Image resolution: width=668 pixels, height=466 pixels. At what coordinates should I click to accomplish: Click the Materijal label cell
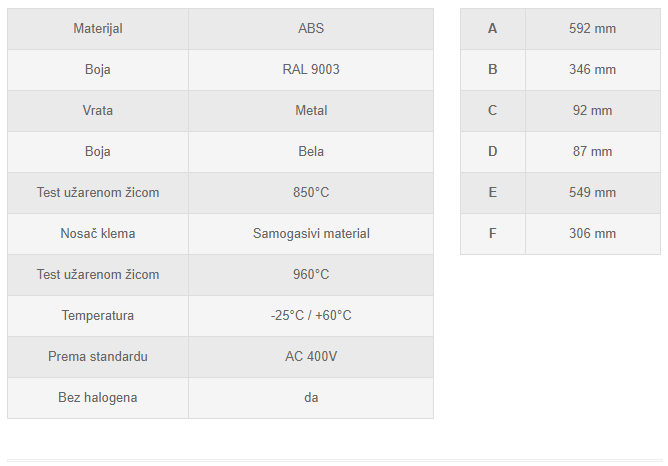tap(98, 29)
